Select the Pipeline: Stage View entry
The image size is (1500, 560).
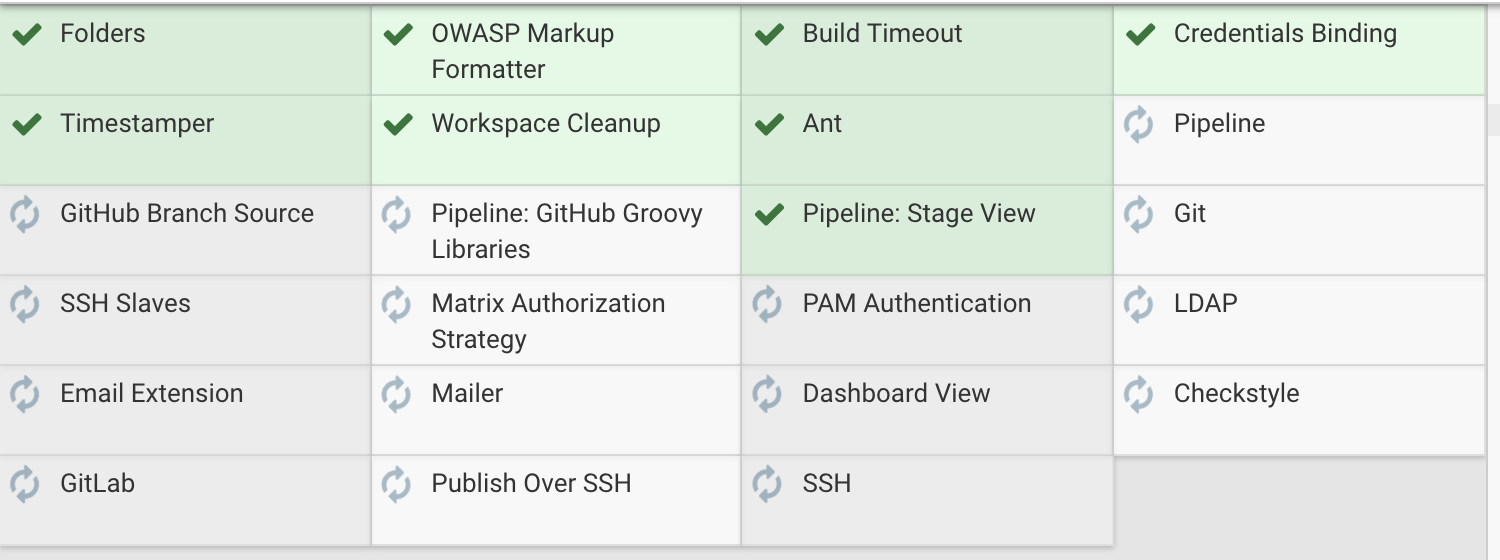click(x=919, y=214)
